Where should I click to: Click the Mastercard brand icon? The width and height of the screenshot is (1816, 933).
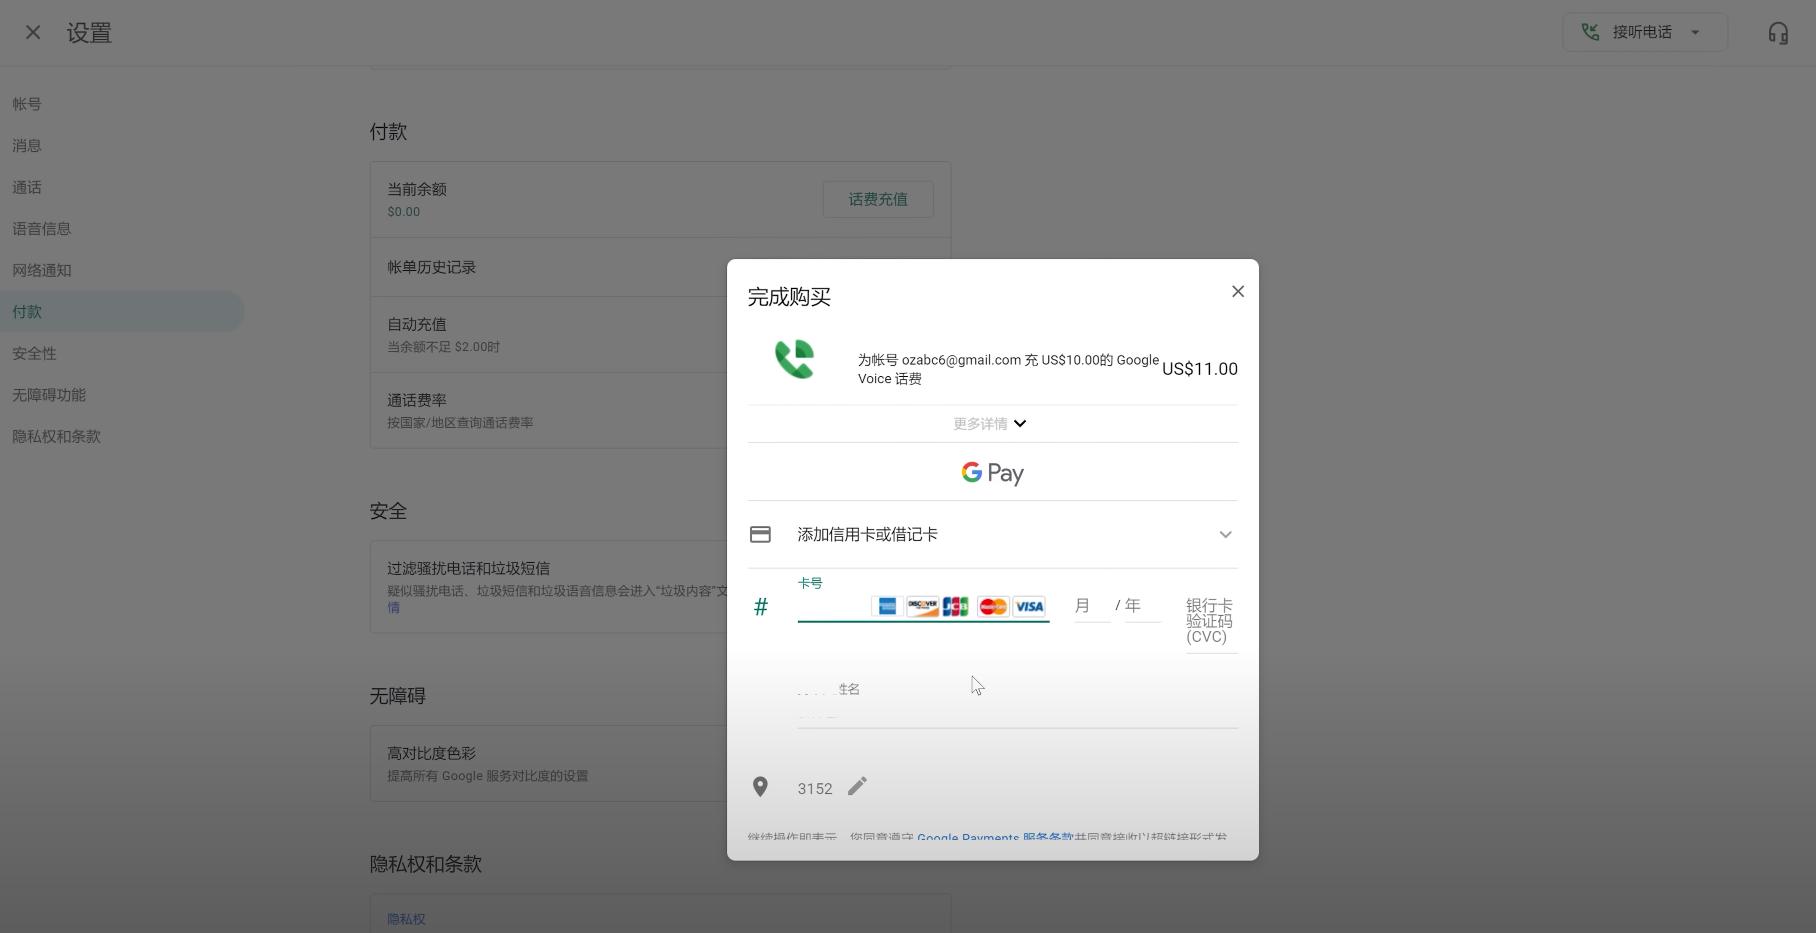[992, 606]
